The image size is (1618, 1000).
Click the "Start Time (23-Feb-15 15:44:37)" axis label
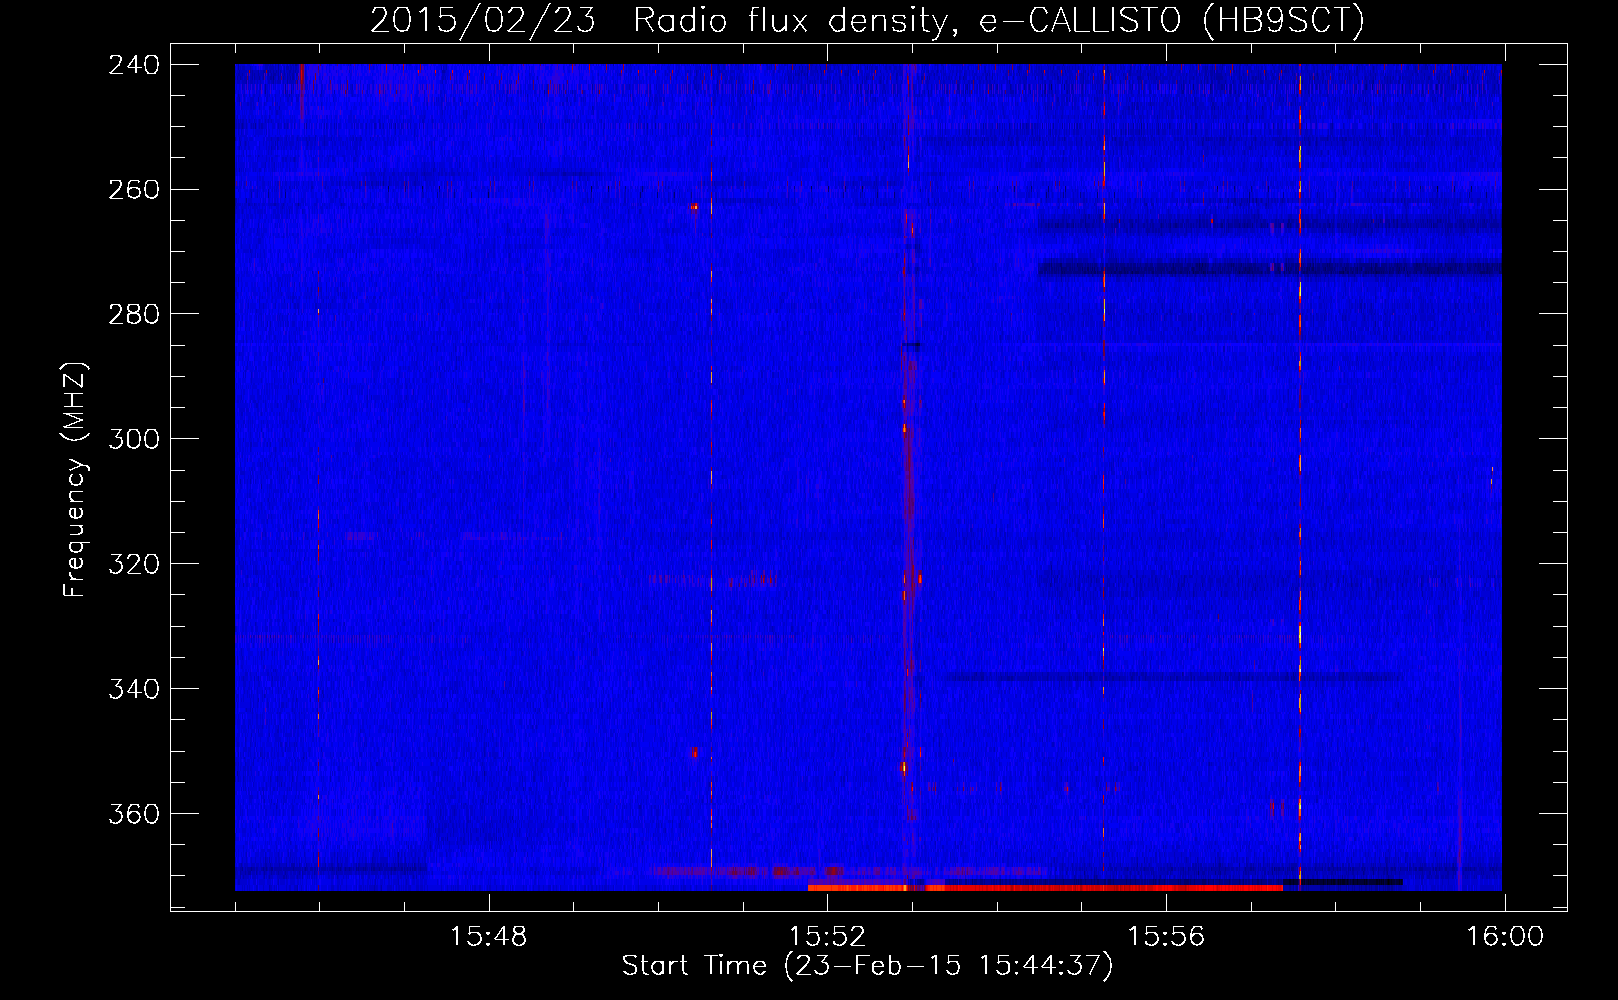click(867, 966)
